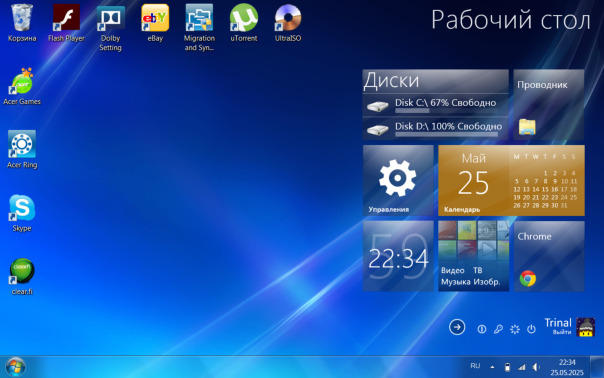This screenshot has height=378, width=604.
Task: Click the speaker volume icon in system tray
Action: [536, 367]
